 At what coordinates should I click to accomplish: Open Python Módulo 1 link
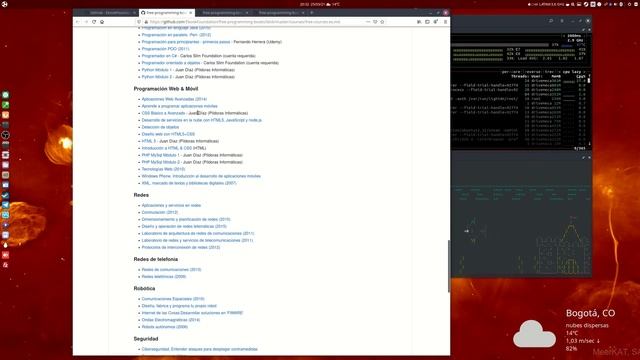156,70
